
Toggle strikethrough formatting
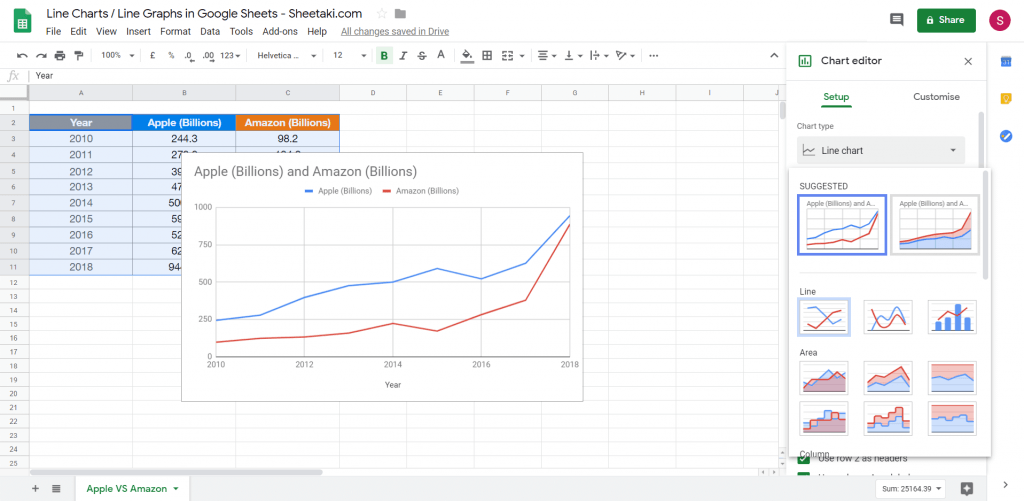(422, 56)
